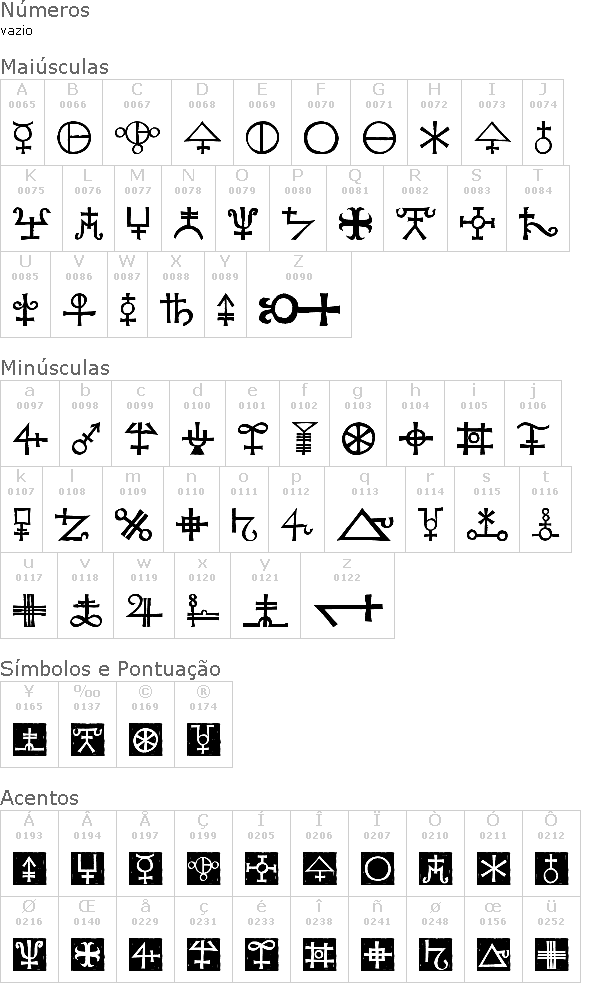Pick the inverted glyph for ü 0252
Screen dimensions: 590x983
pyautogui.click(x=551, y=954)
